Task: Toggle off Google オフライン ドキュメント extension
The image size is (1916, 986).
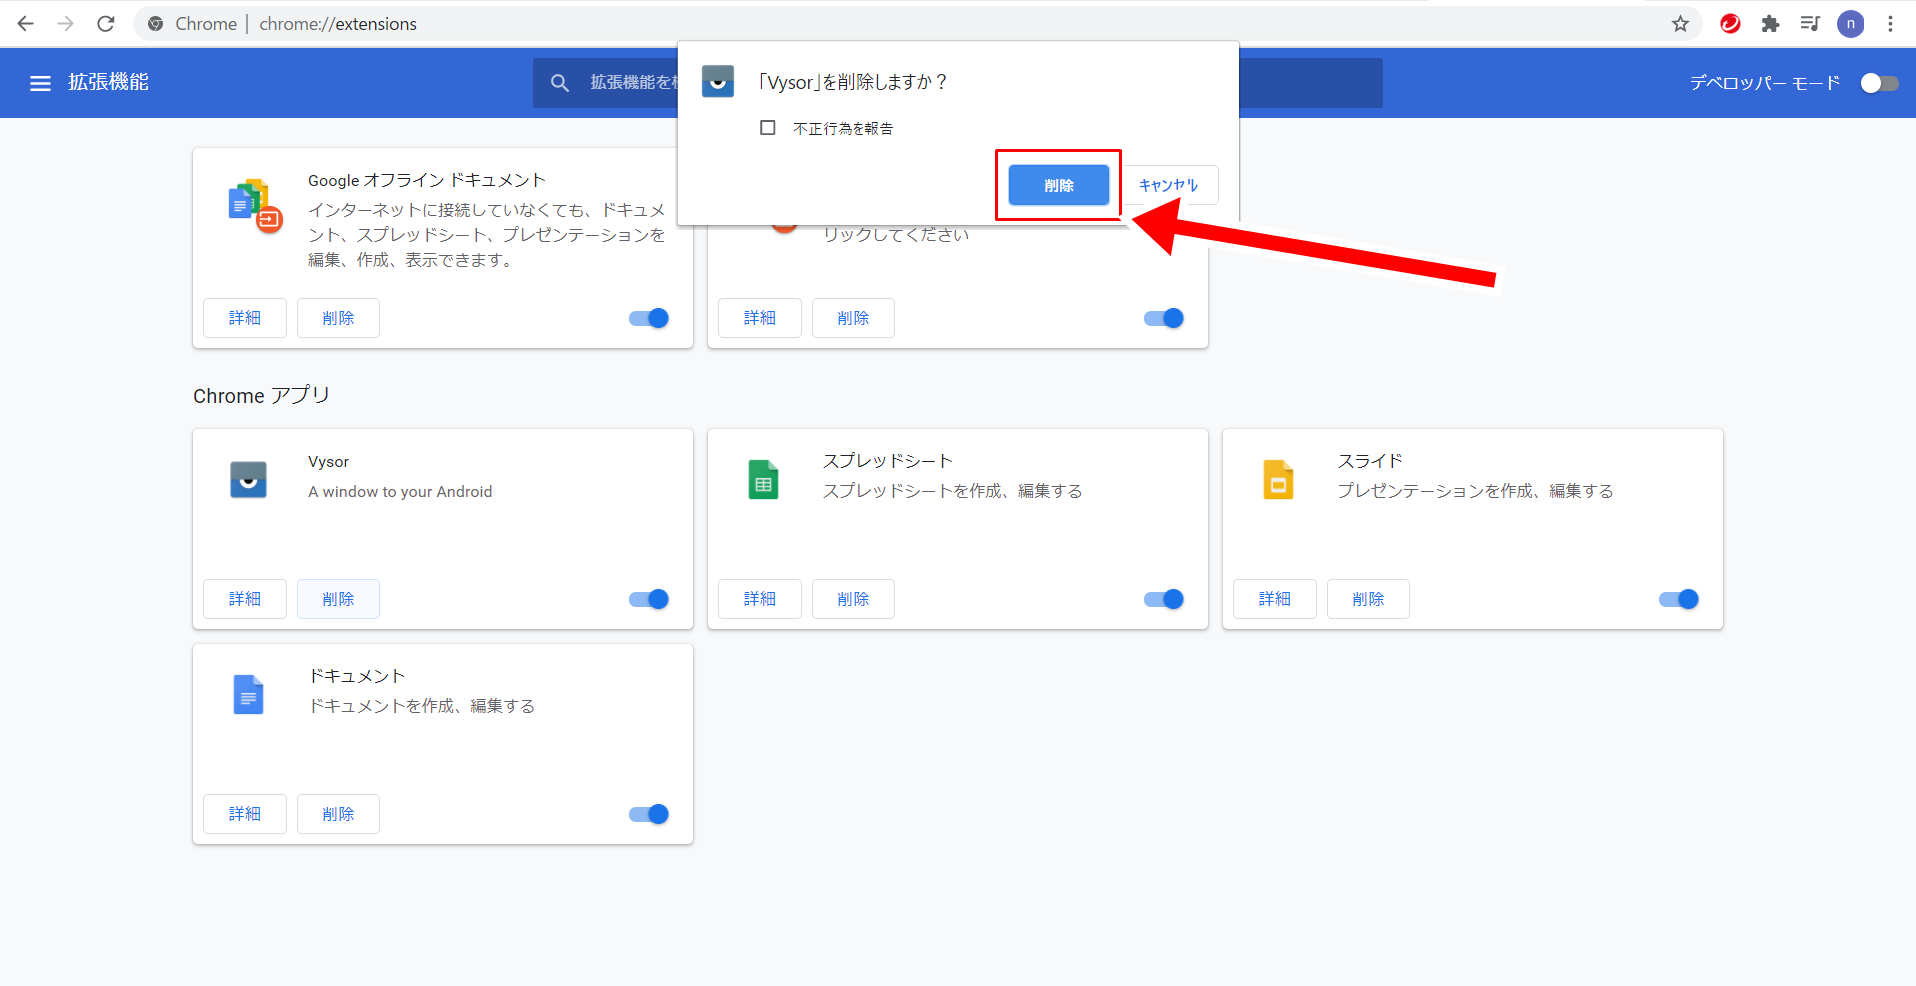Action: click(x=649, y=318)
